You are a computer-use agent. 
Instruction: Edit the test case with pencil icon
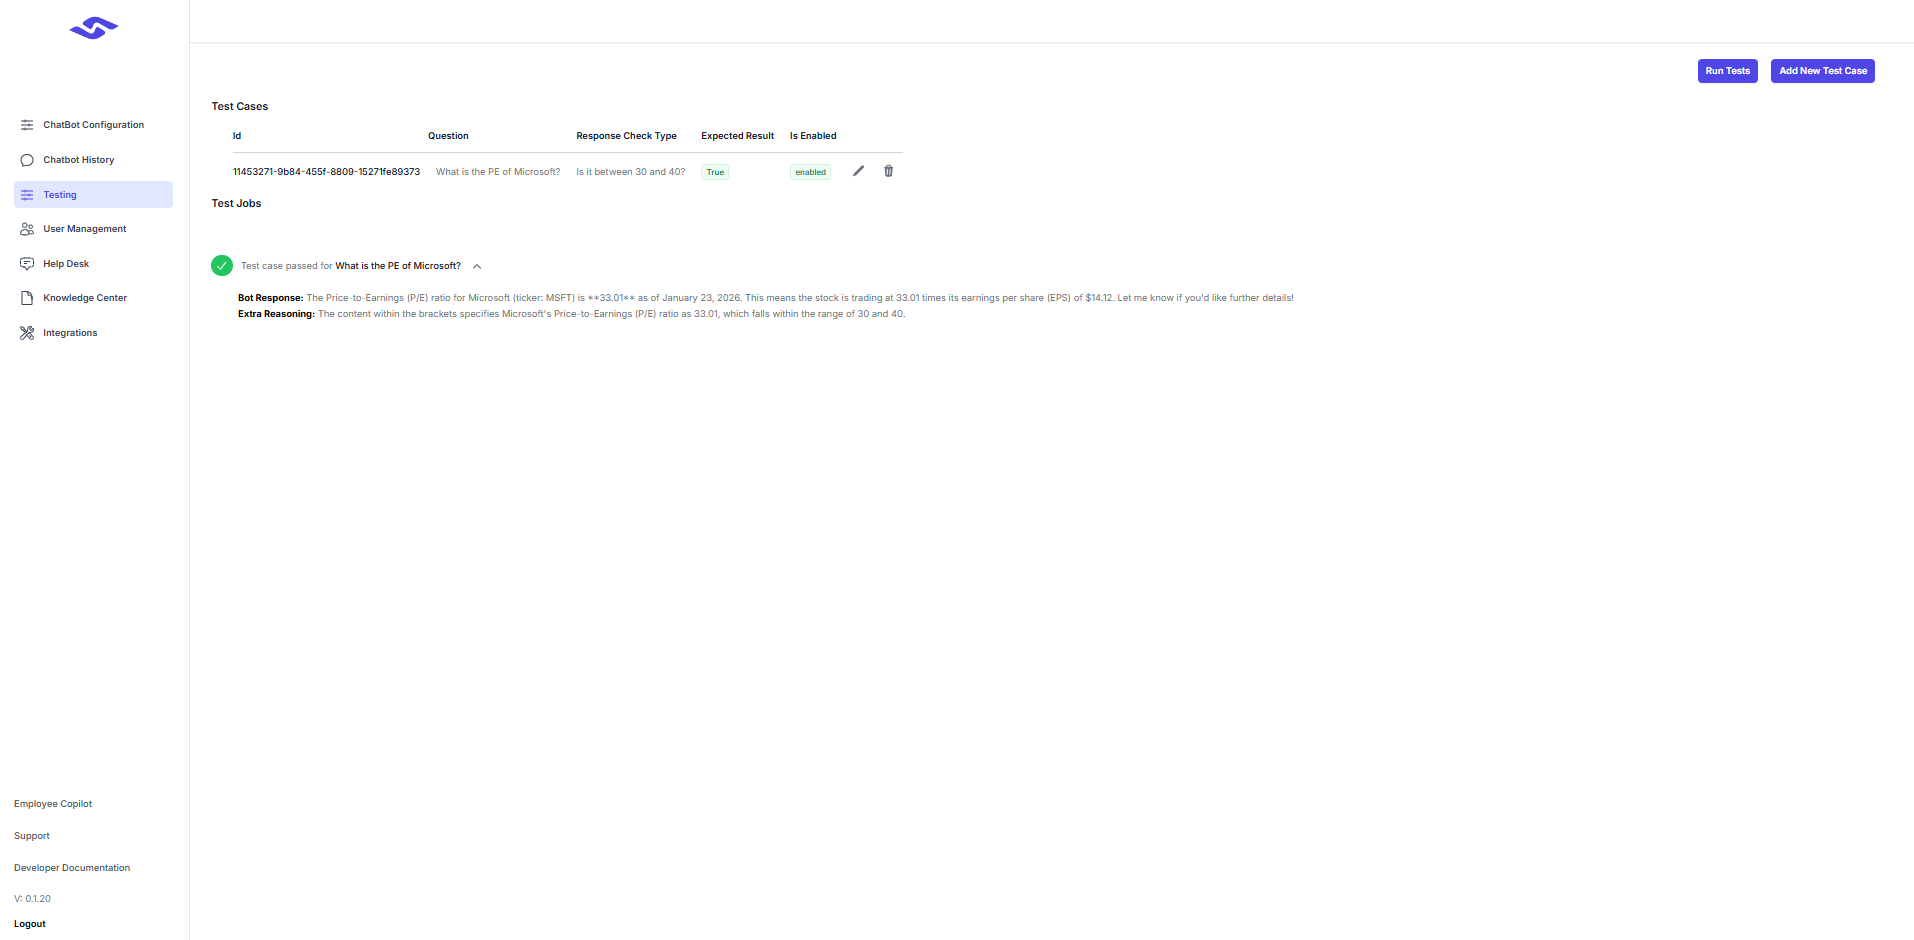pyautogui.click(x=858, y=171)
